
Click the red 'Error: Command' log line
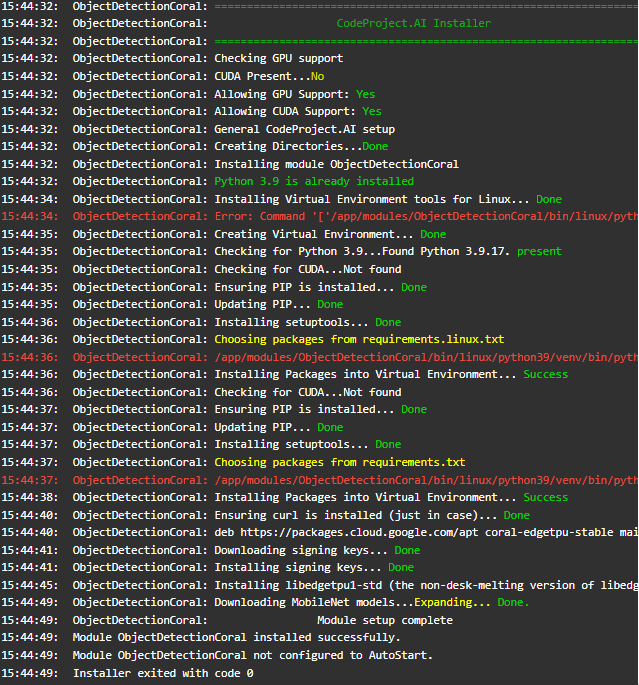tap(319, 216)
